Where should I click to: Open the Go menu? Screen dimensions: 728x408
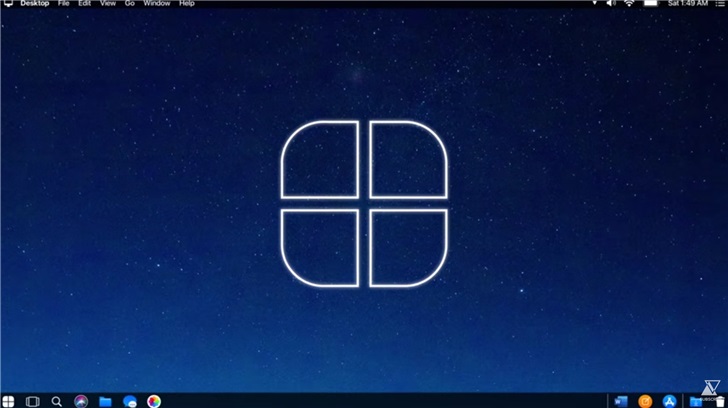pos(130,3)
